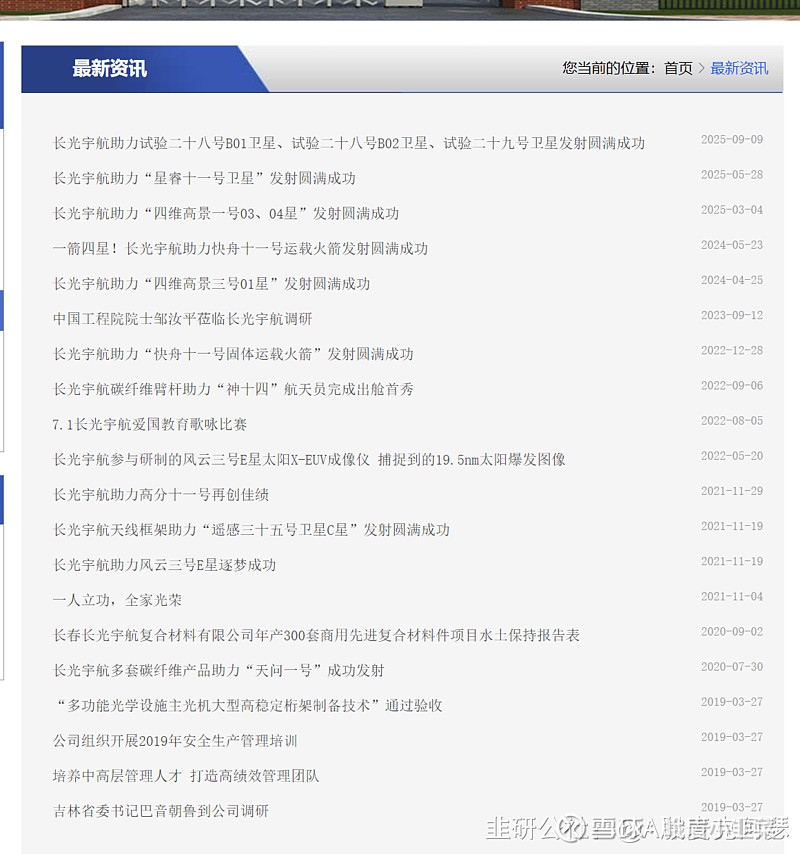
Task: Open the 7.1 爱国教育歌咏比赛 article
Action: [150, 424]
